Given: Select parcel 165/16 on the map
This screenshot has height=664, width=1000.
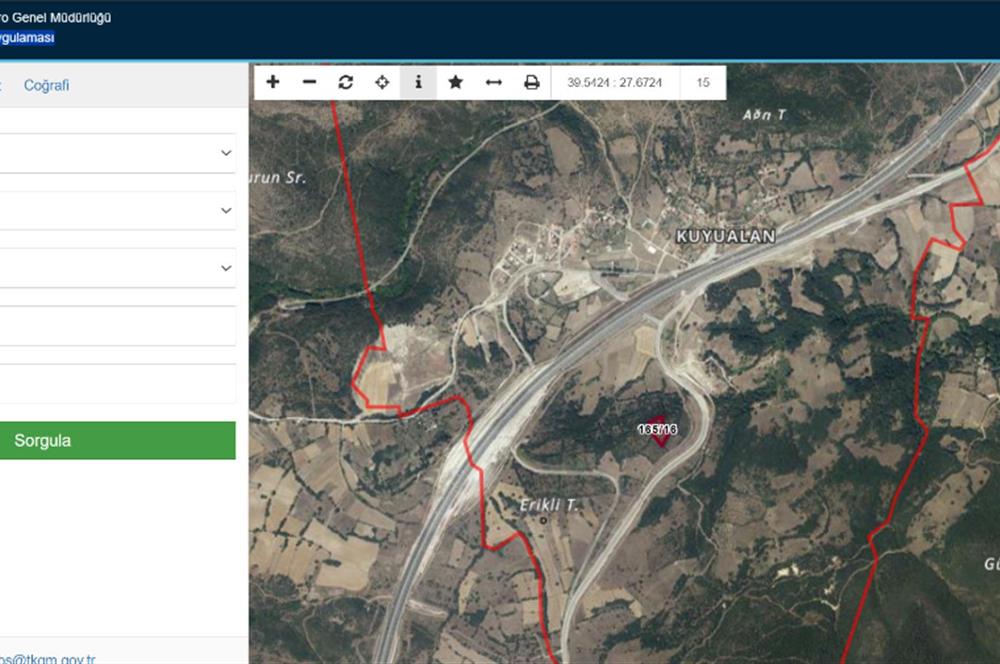Looking at the screenshot, I should point(657,430).
